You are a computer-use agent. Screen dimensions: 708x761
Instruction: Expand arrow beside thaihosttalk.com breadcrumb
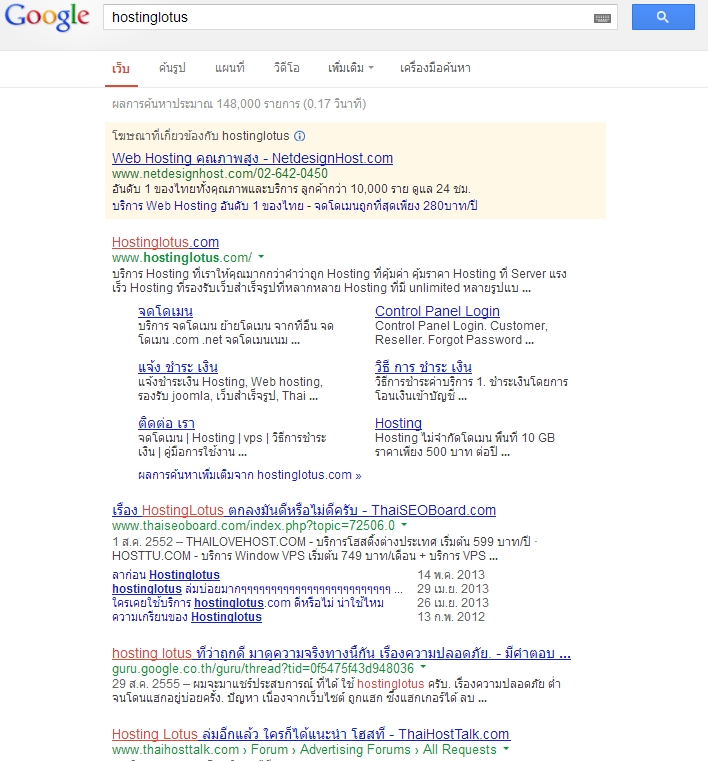point(505,749)
